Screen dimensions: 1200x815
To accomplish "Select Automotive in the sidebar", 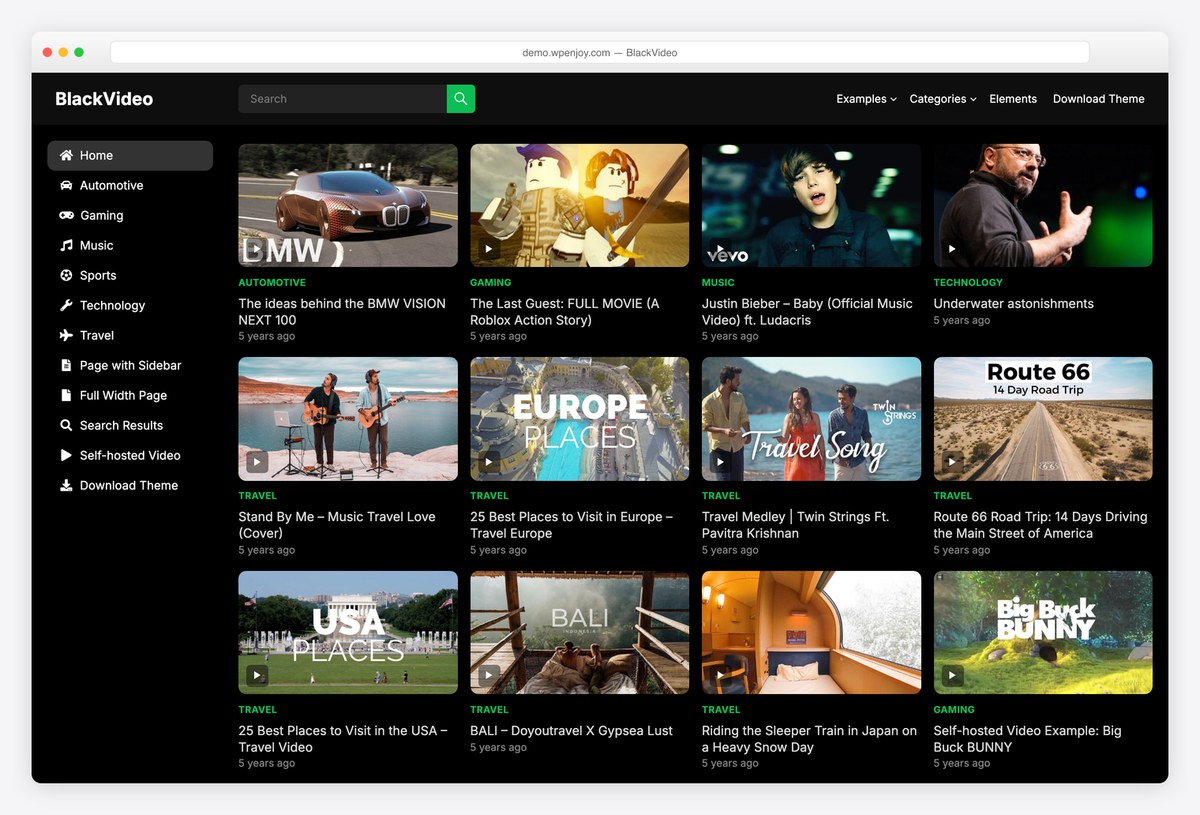I will [130, 185].
